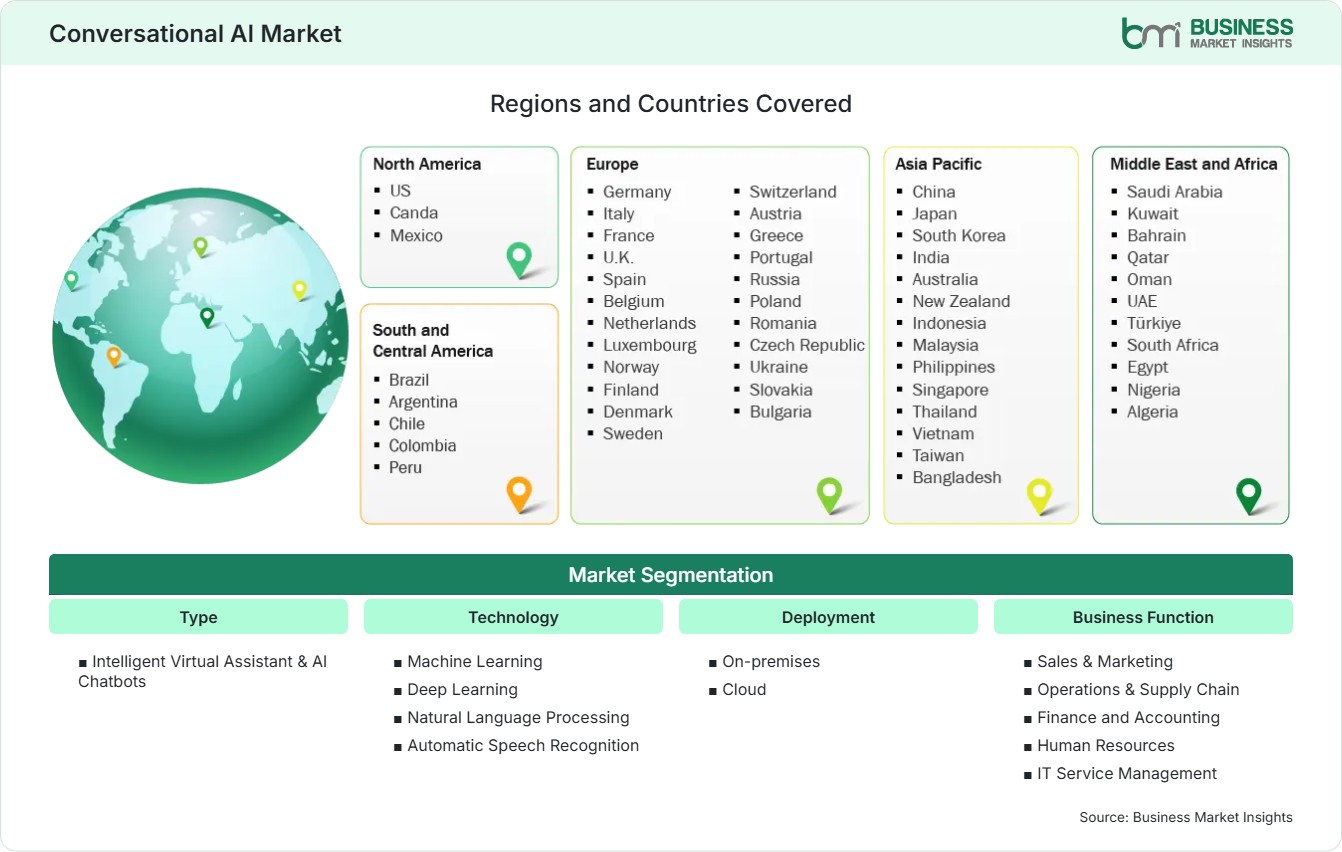Click 'South Korea' in Asia Pacific list
1342x852 pixels.
pyautogui.click(x=959, y=236)
